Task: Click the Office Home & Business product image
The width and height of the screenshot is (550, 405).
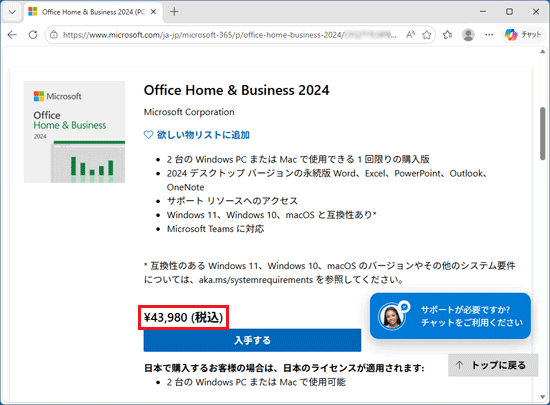Action: (x=74, y=132)
